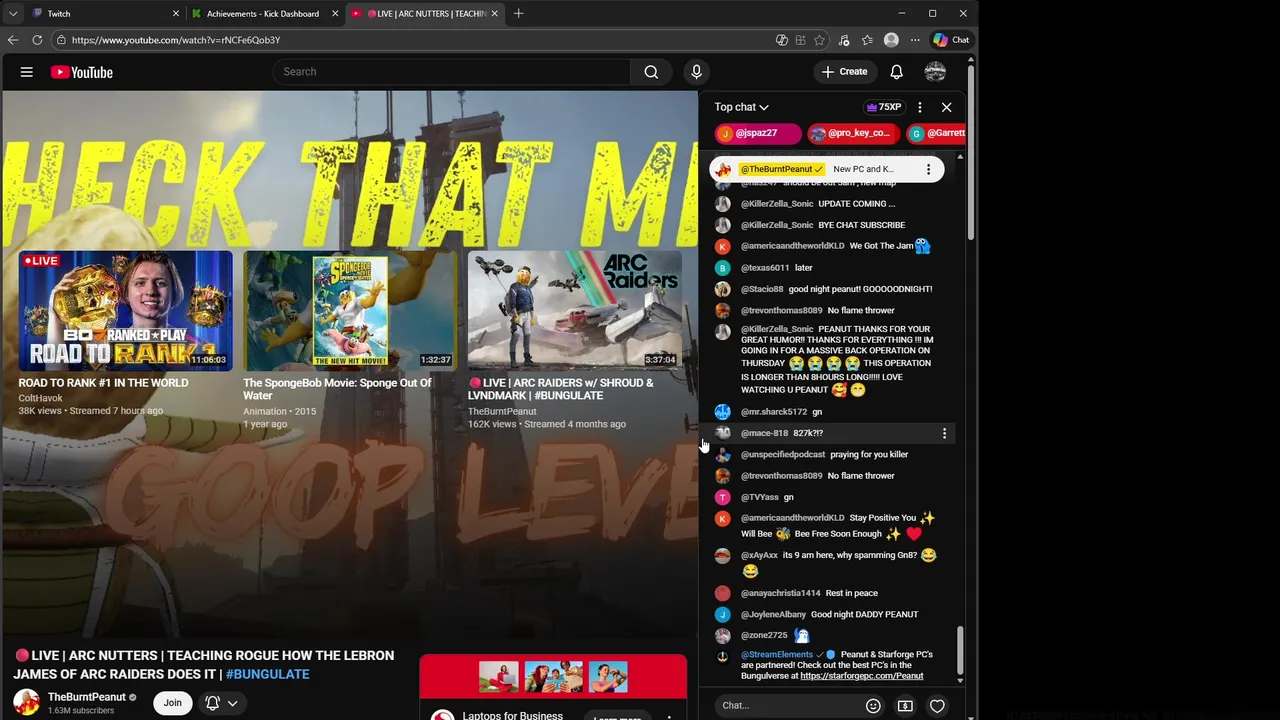
Task: Open the YouTube account avatar menu
Action: click(x=935, y=72)
